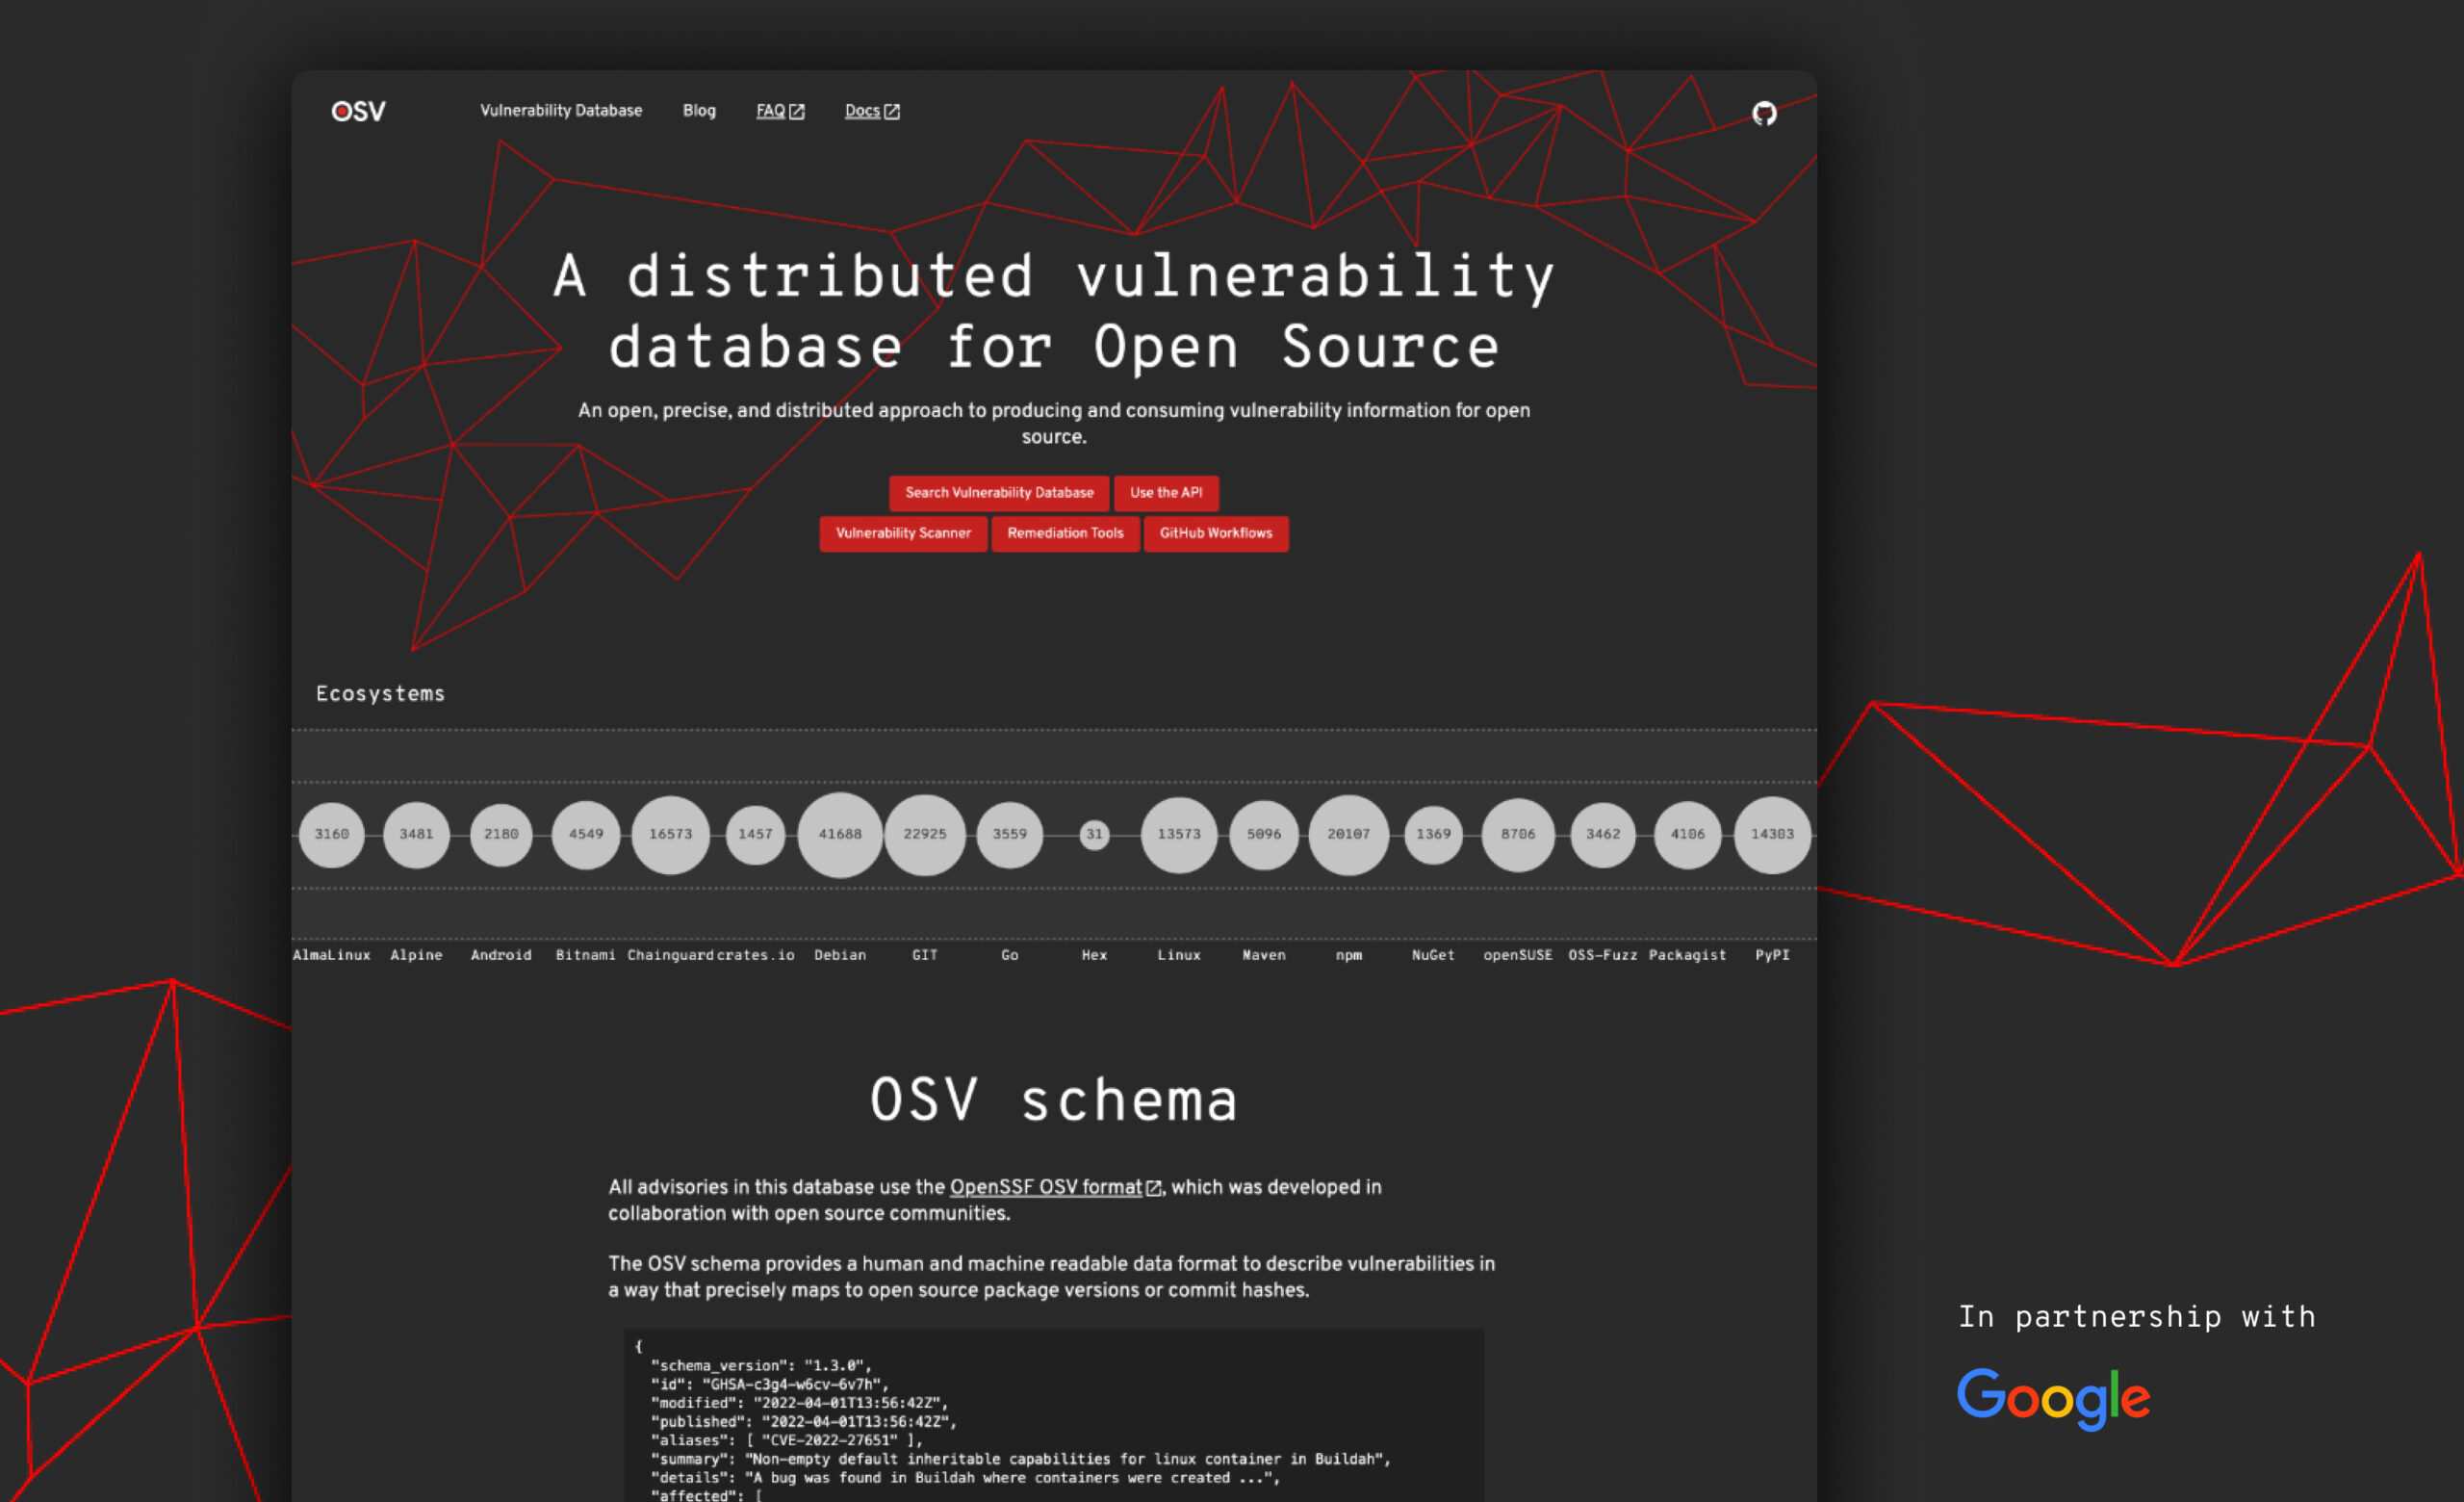Click the Remediation Tools button
The image size is (2464, 1502).
1065,534
